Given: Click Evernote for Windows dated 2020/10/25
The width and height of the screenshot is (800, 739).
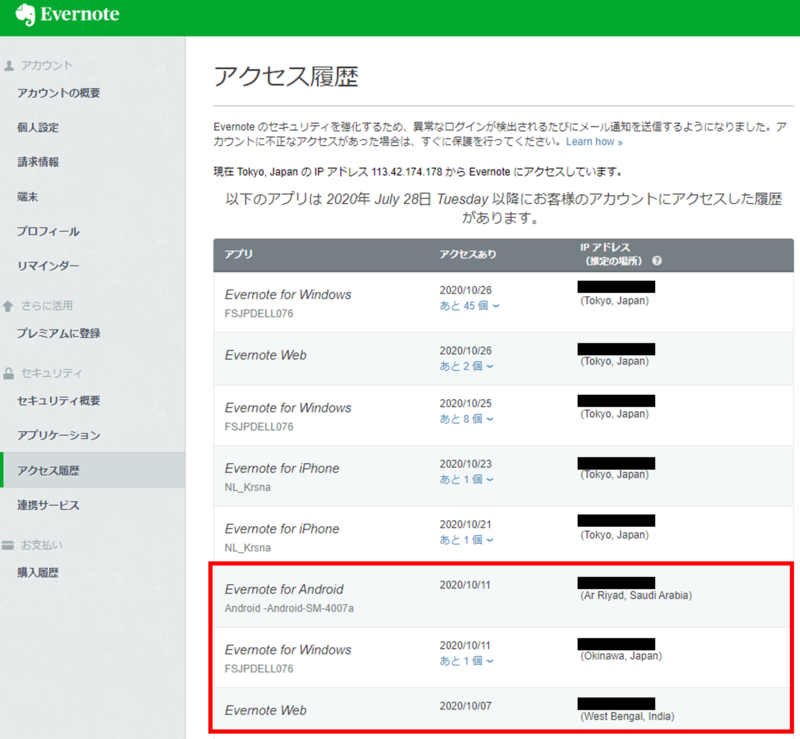Looking at the screenshot, I should pyautogui.click(x=288, y=408).
